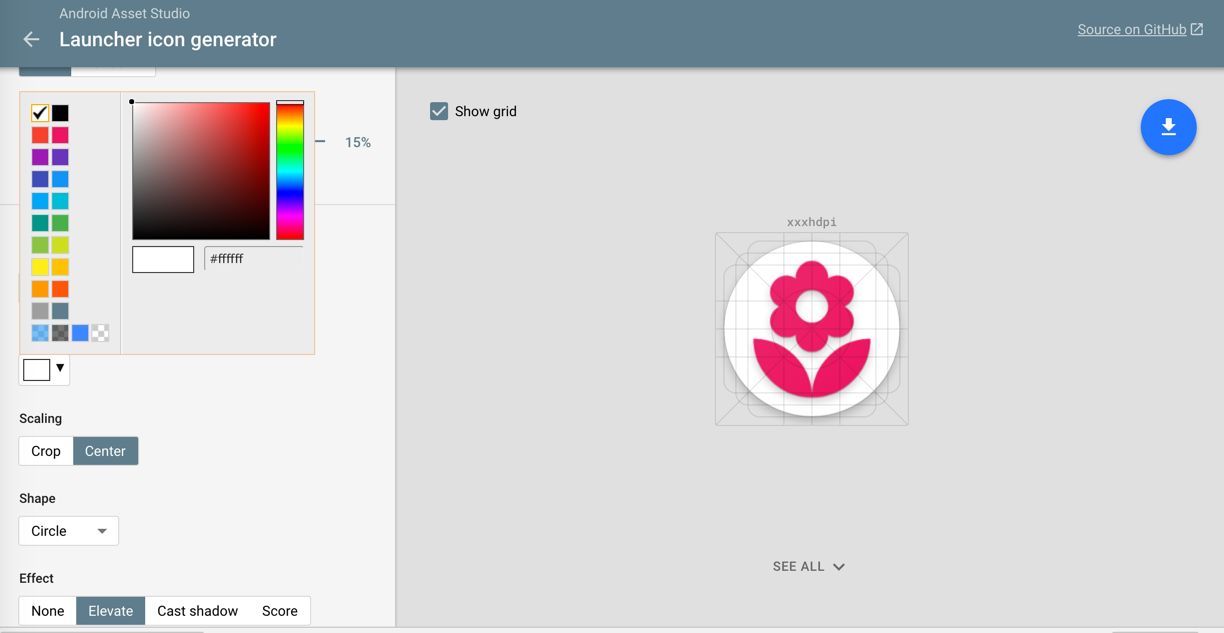1224x633 pixels.
Task: Select the pink palette swatch
Action: [60, 135]
